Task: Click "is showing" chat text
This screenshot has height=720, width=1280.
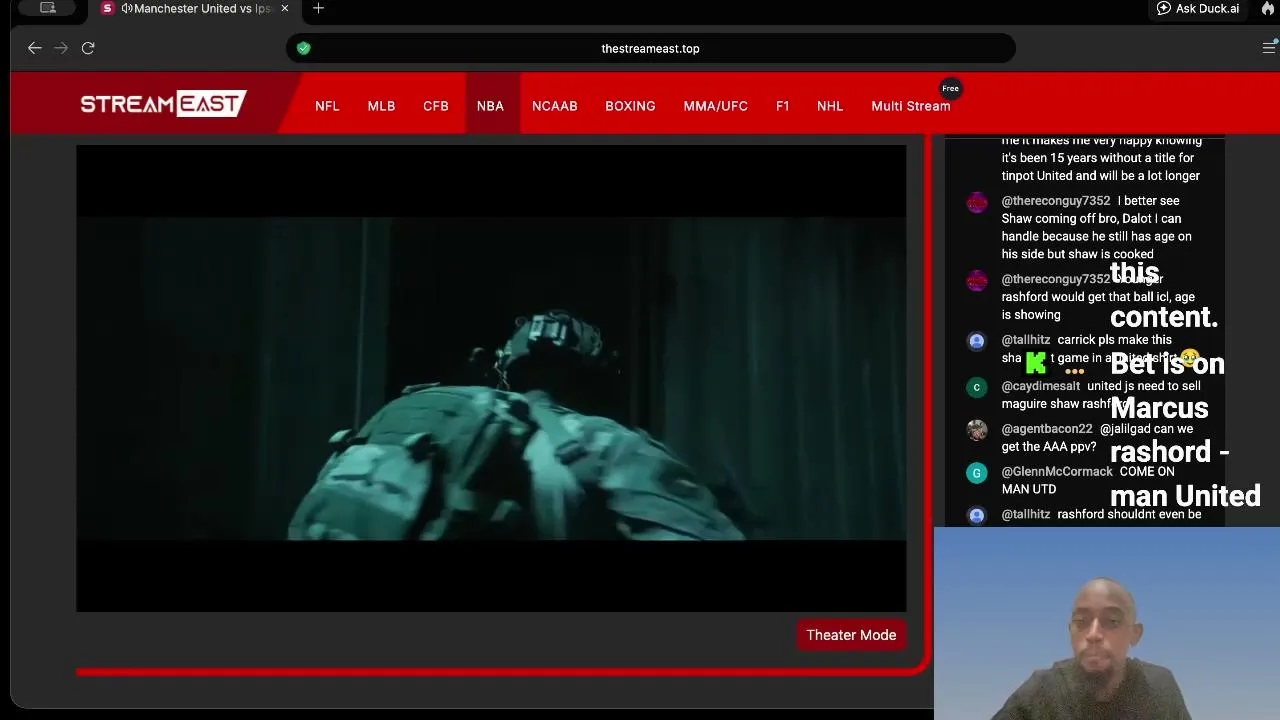Action: tap(1031, 315)
